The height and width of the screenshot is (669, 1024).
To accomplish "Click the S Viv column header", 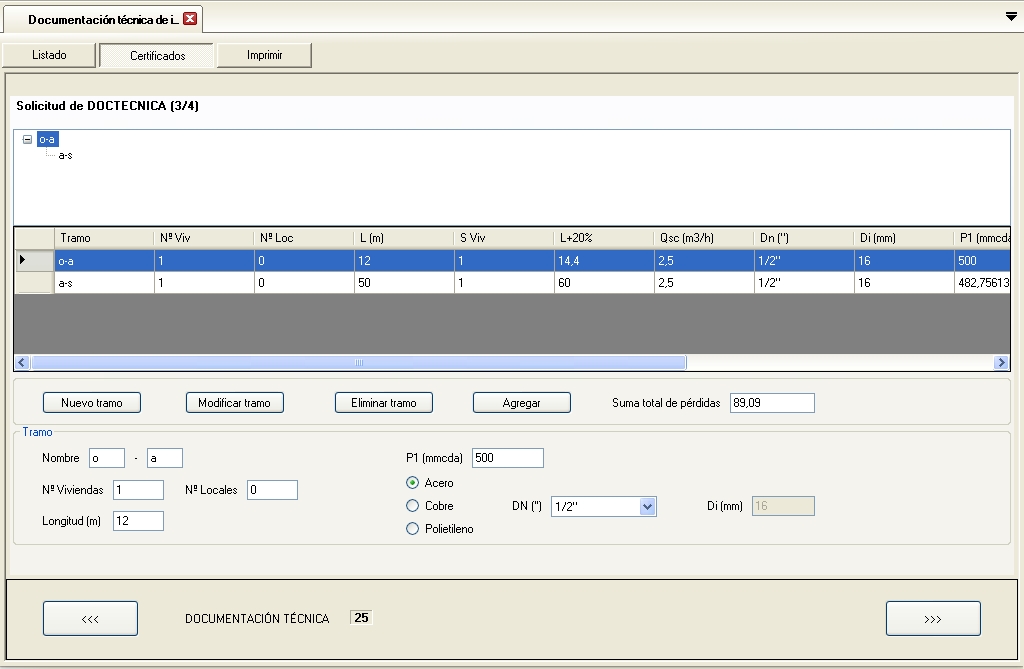I will (504, 238).
